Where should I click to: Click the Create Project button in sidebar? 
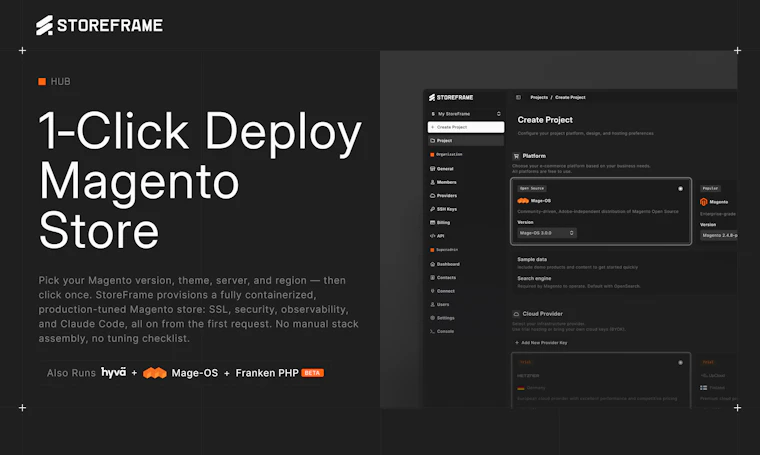(x=466, y=127)
